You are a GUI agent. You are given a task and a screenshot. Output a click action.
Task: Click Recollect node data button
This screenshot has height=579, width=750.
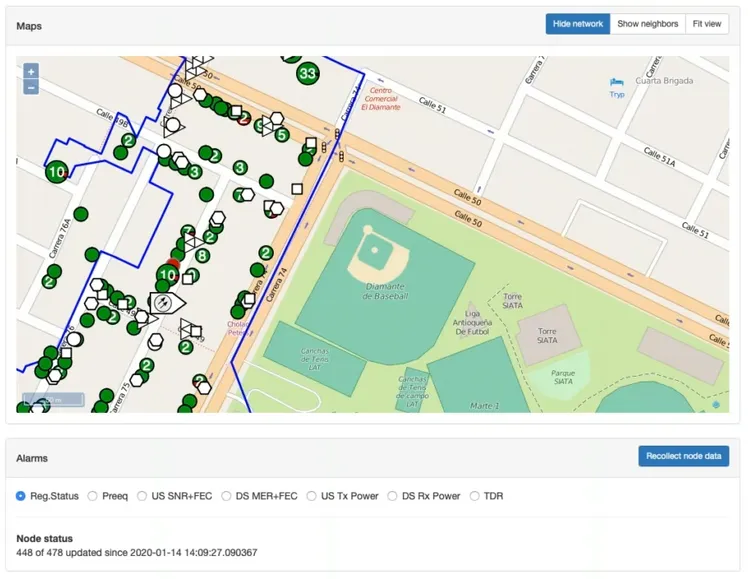pos(683,456)
